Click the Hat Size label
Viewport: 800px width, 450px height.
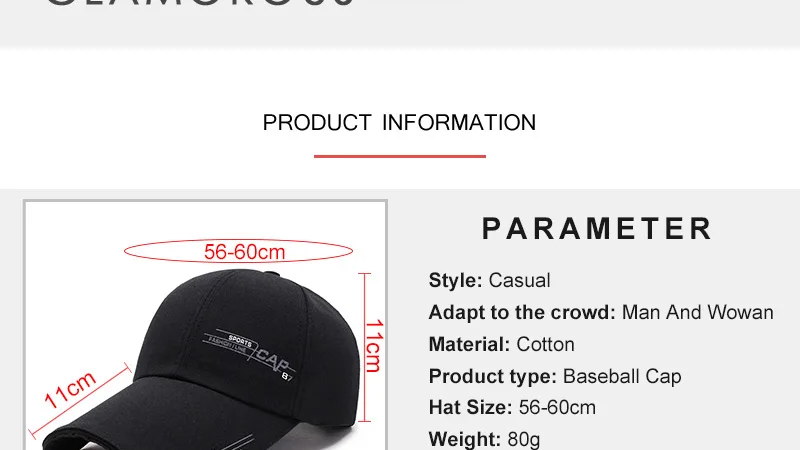tap(470, 408)
